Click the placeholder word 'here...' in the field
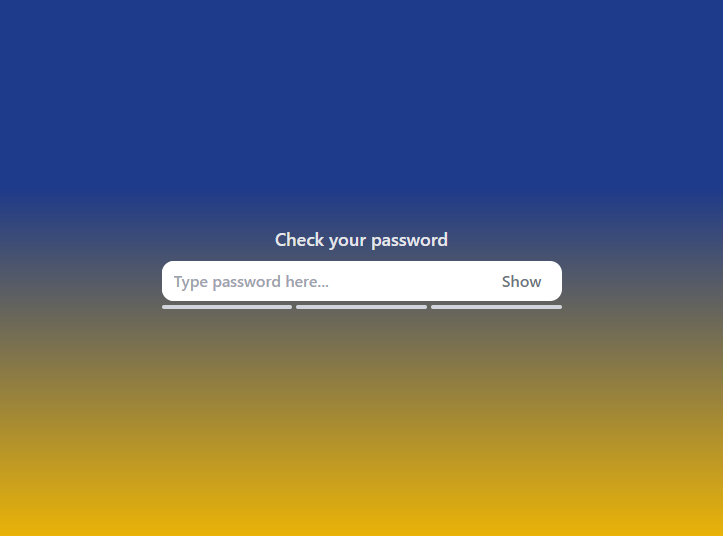 click(x=307, y=281)
